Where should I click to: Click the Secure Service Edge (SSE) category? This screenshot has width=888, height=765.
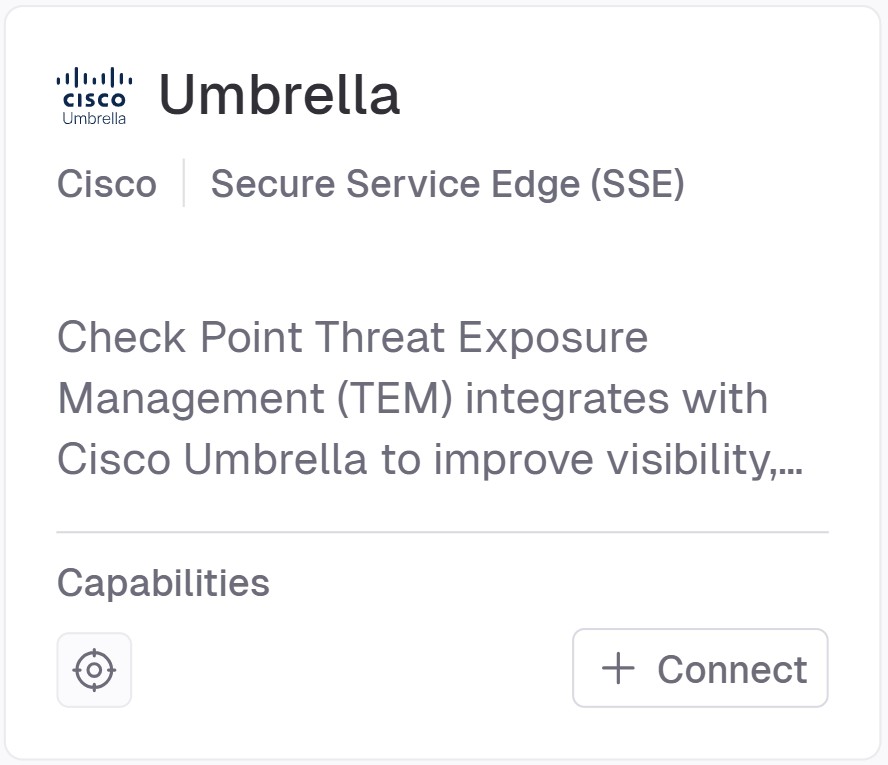pyautogui.click(x=447, y=184)
